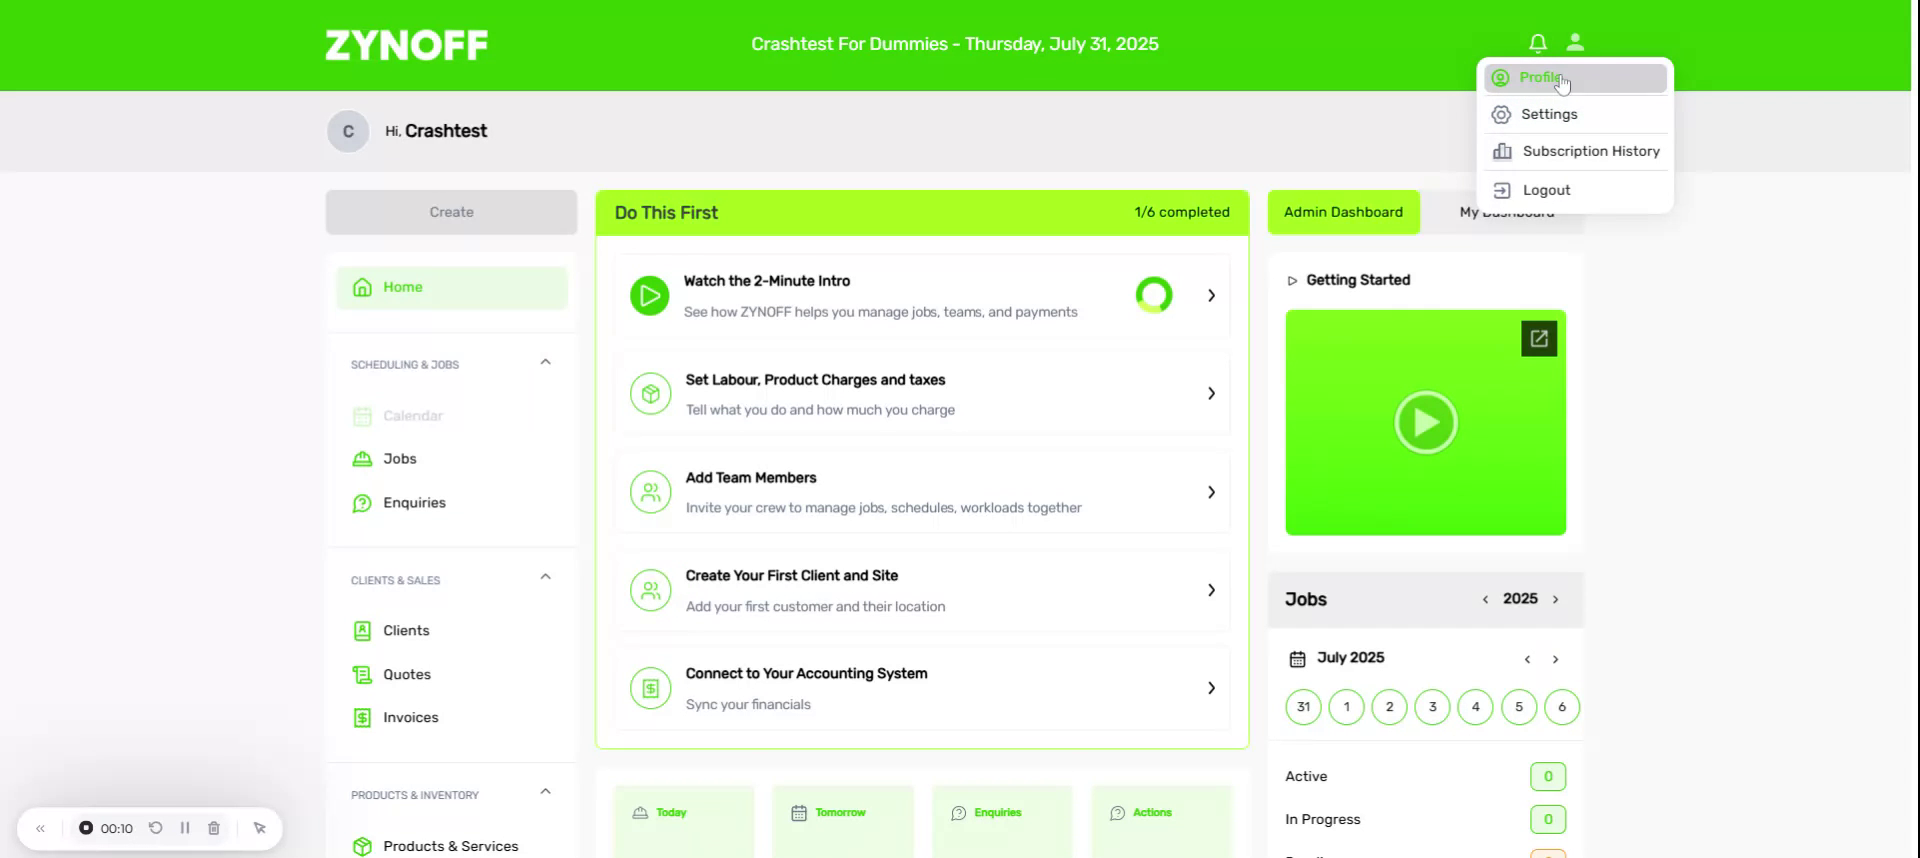The width and height of the screenshot is (1920, 858).
Task: Select Settings from the user menu
Action: pyautogui.click(x=1548, y=115)
